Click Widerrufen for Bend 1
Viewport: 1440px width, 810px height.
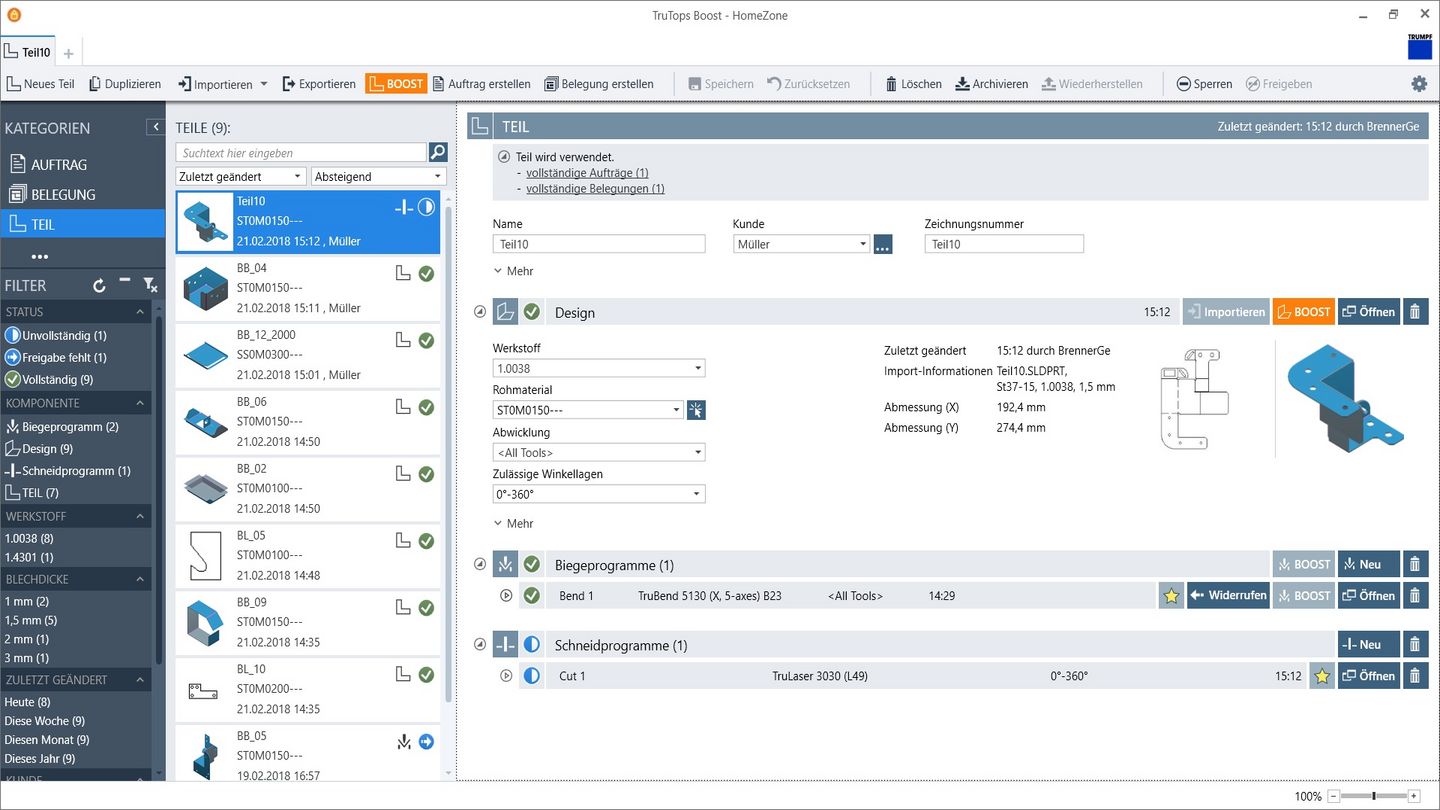tap(1227, 596)
